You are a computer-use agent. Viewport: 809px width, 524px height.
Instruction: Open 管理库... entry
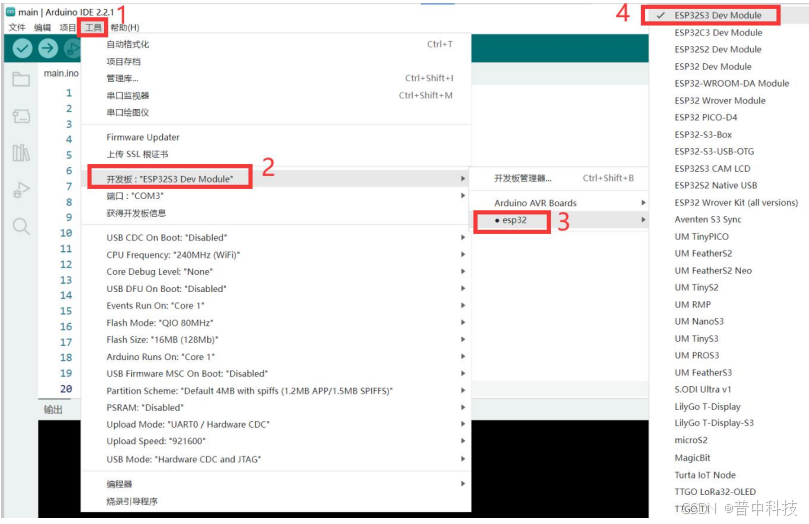click(x=276, y=78)
